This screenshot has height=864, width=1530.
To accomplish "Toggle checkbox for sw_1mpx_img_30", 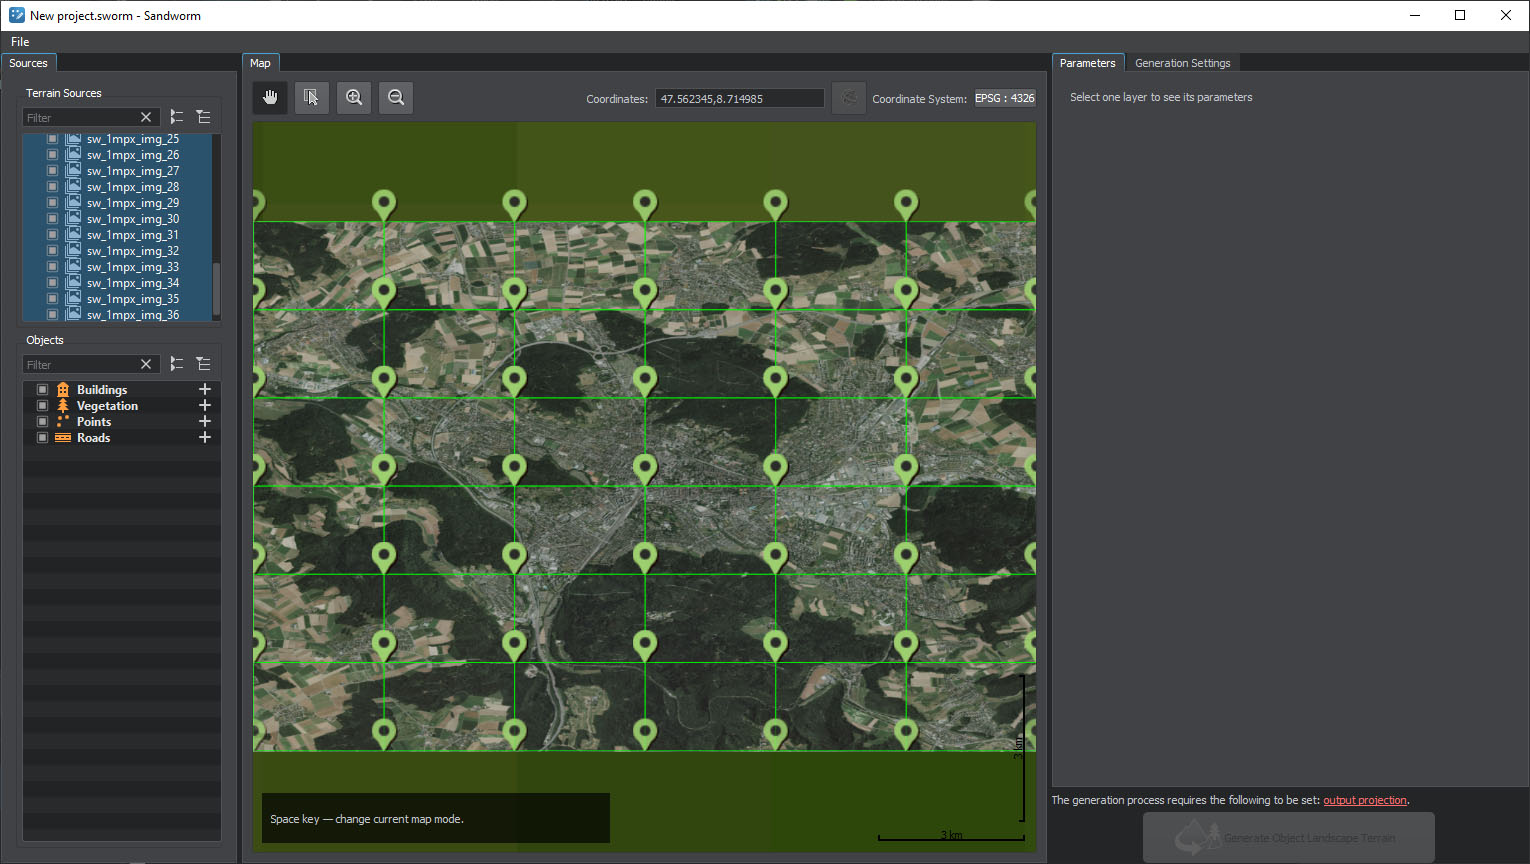I will 53,219.
